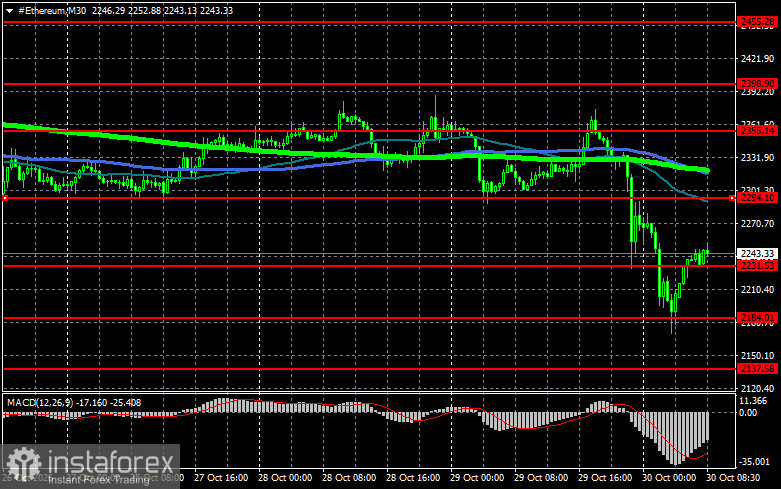Click the current price tag 2243.33
781x489 pixels.
pos(757,253)
